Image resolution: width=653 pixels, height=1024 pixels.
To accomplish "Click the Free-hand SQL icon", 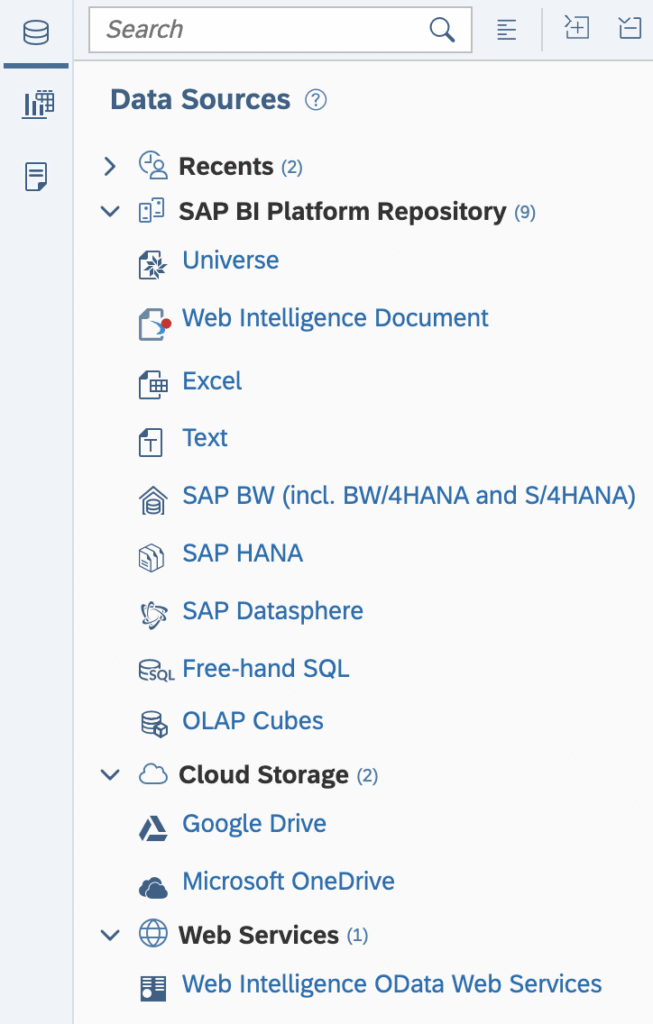I will tap(157, 671).
